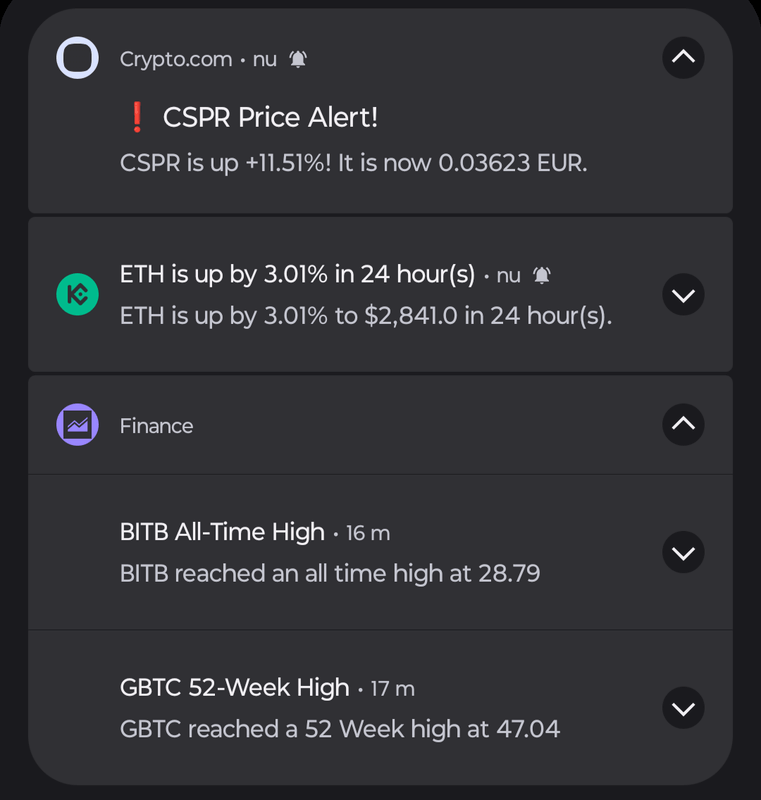Select the Finance group header label
761x800 pixels.
point(156,426)
